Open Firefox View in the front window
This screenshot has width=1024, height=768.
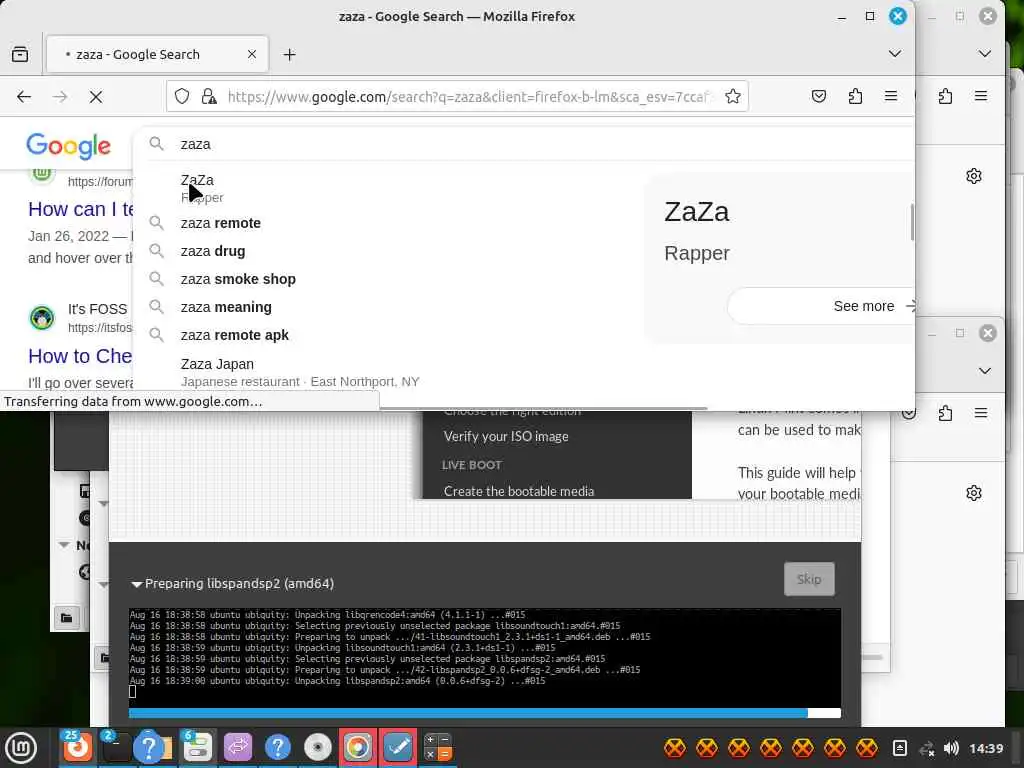pos(20,54)
